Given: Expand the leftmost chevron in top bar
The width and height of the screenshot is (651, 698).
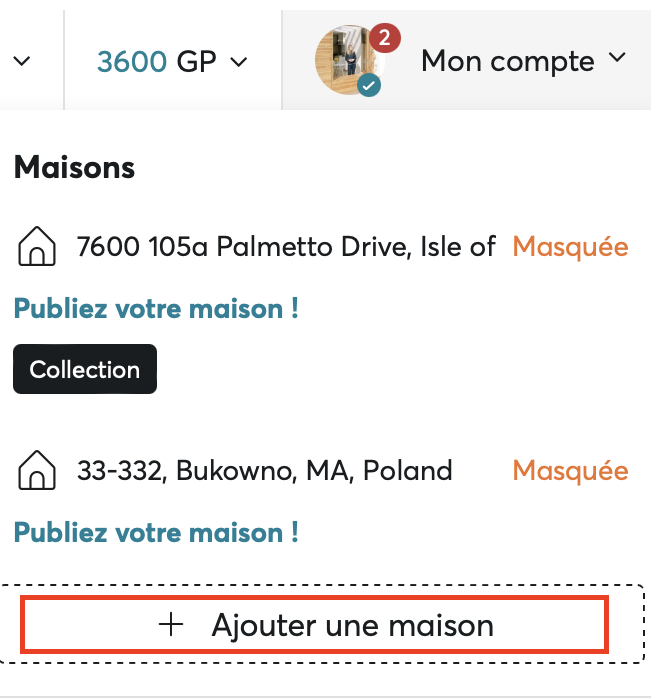Looking at the screenshot, I should tap(22, 62).
